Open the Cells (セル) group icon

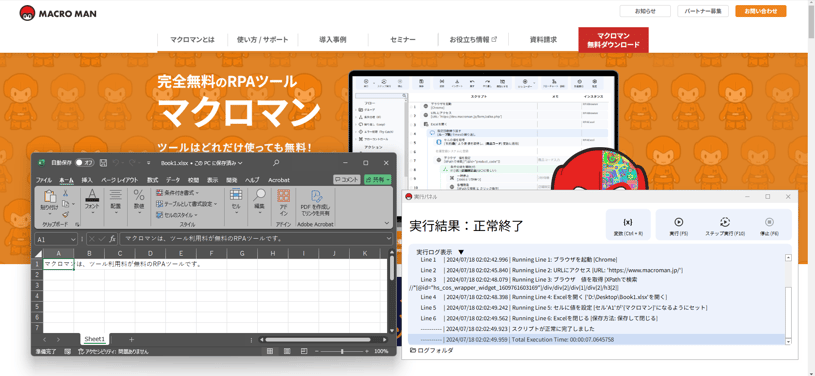coord(236,195)
